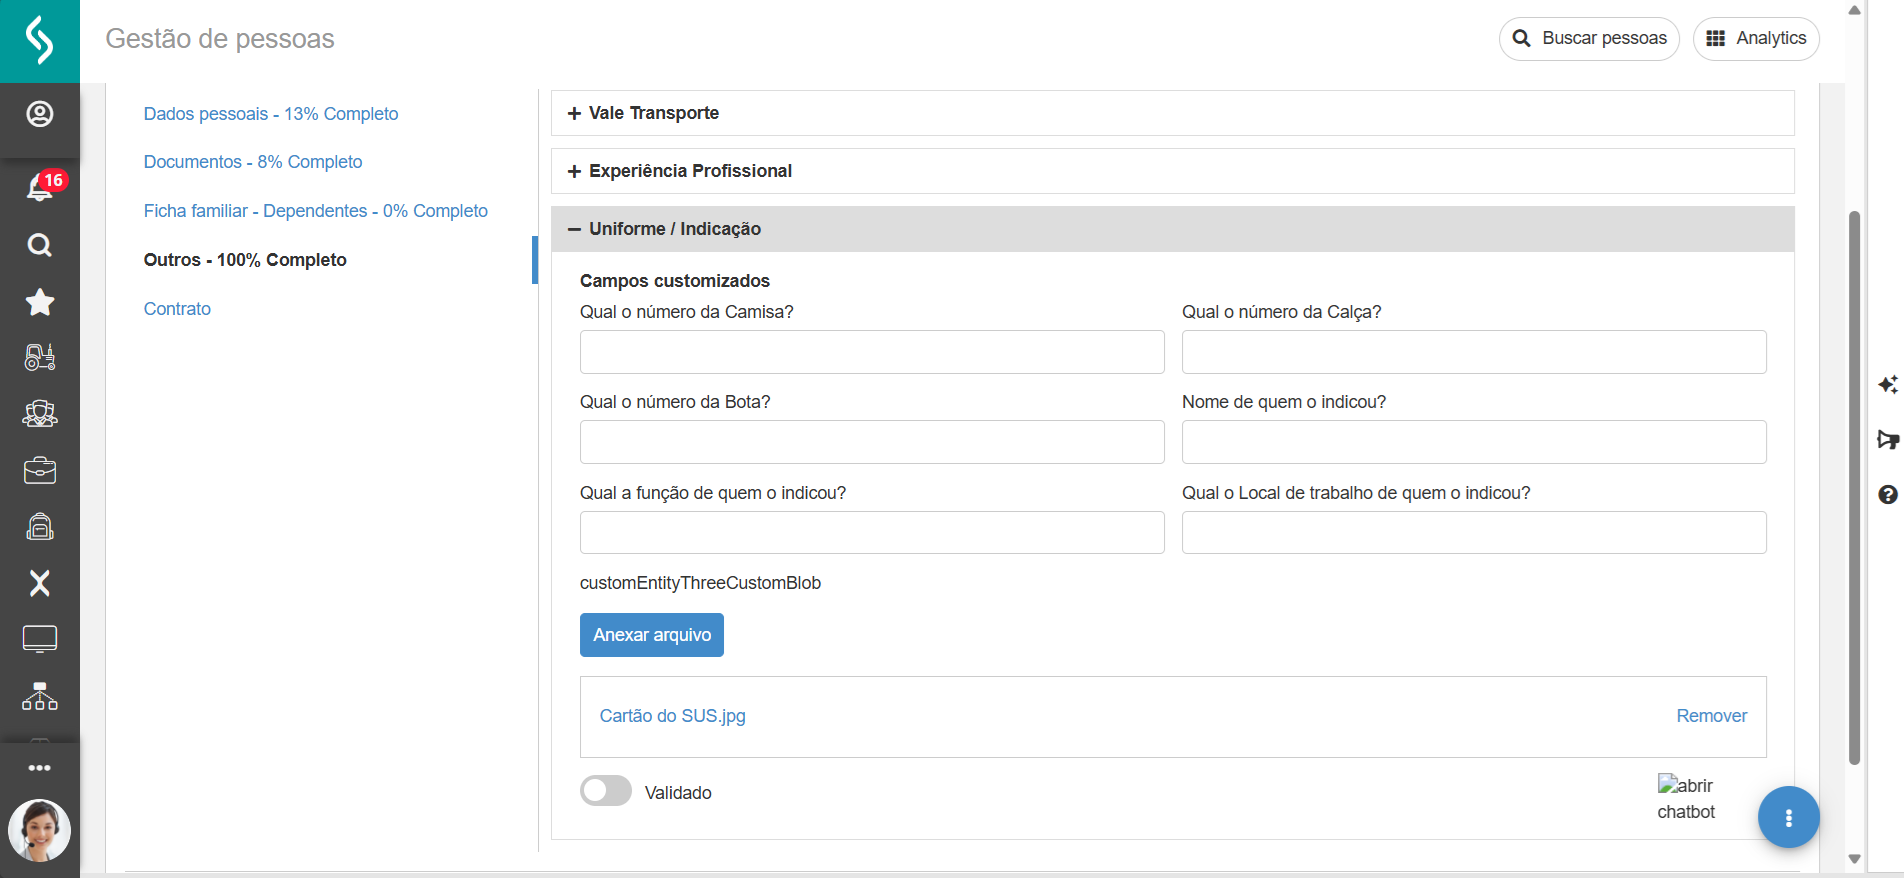Show more sidebar options ellipsis

(40, 768)
